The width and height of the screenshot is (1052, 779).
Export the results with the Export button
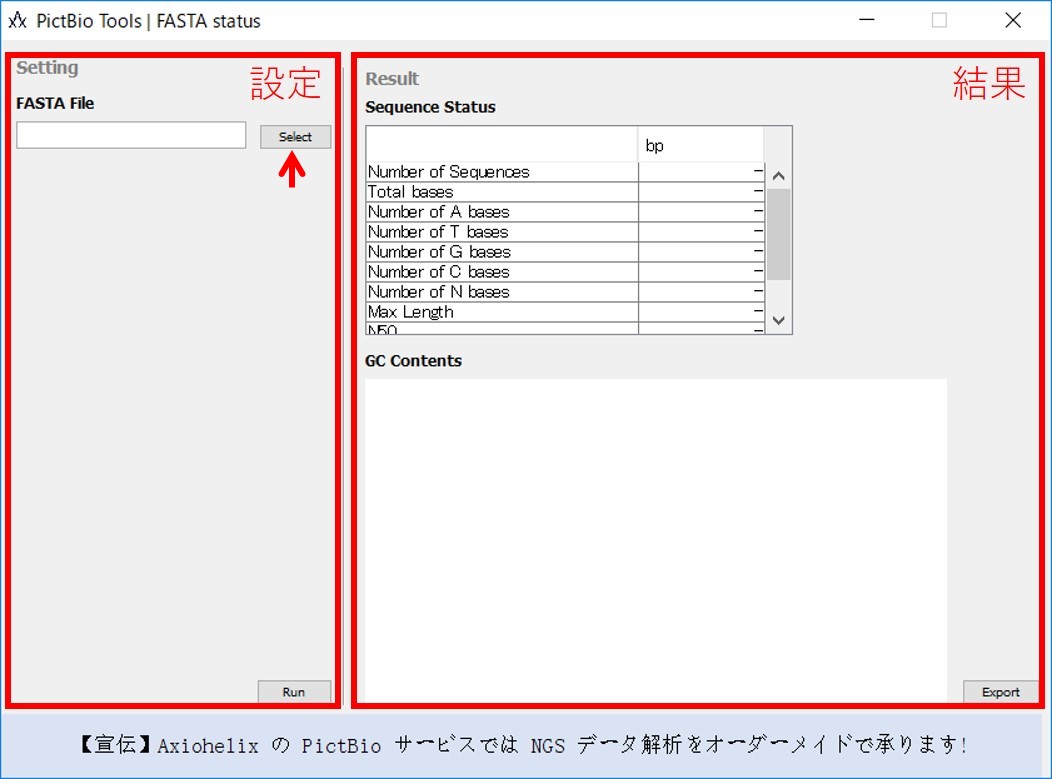coord(1000,692)
